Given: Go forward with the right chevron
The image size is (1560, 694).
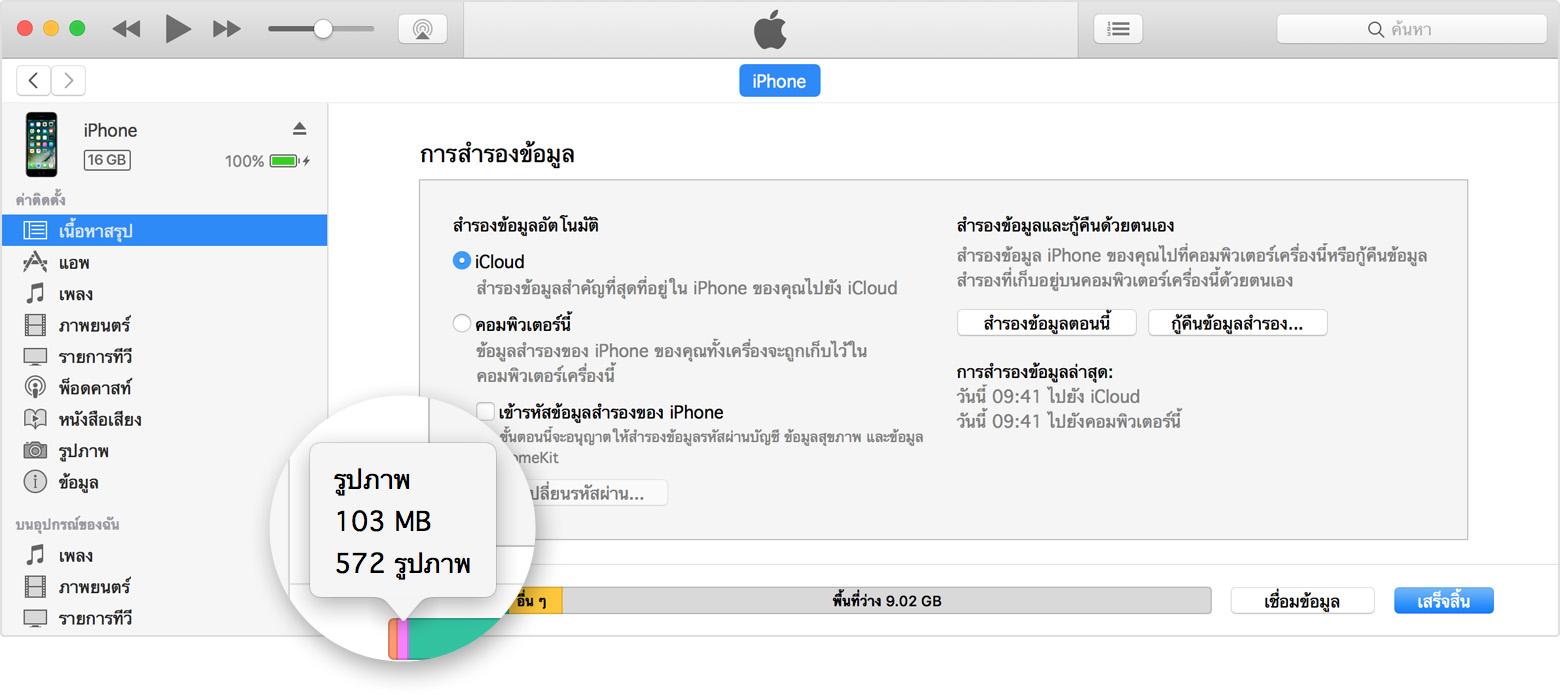Looking at the screenshot, I should [x=68, y=81].
